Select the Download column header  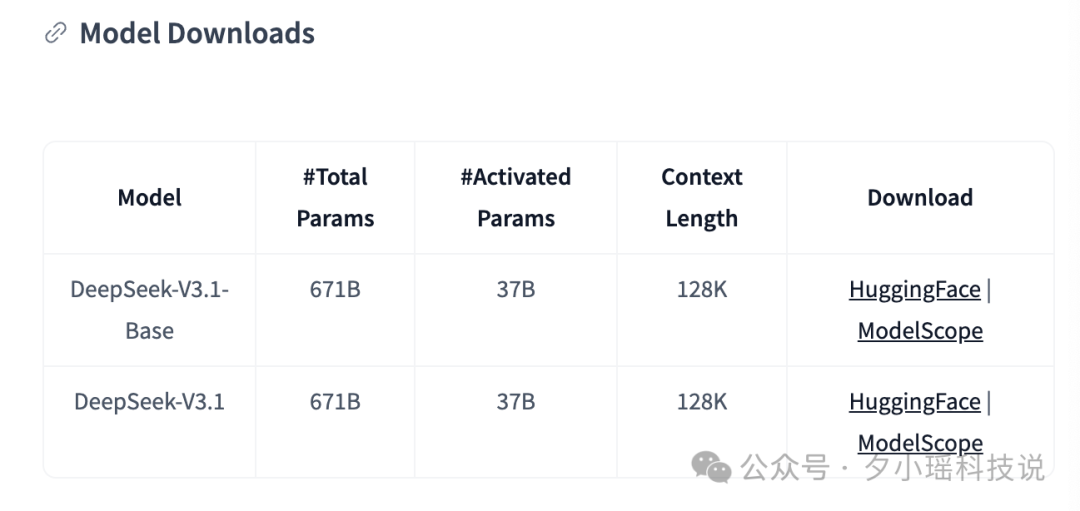tap(920, 198)
